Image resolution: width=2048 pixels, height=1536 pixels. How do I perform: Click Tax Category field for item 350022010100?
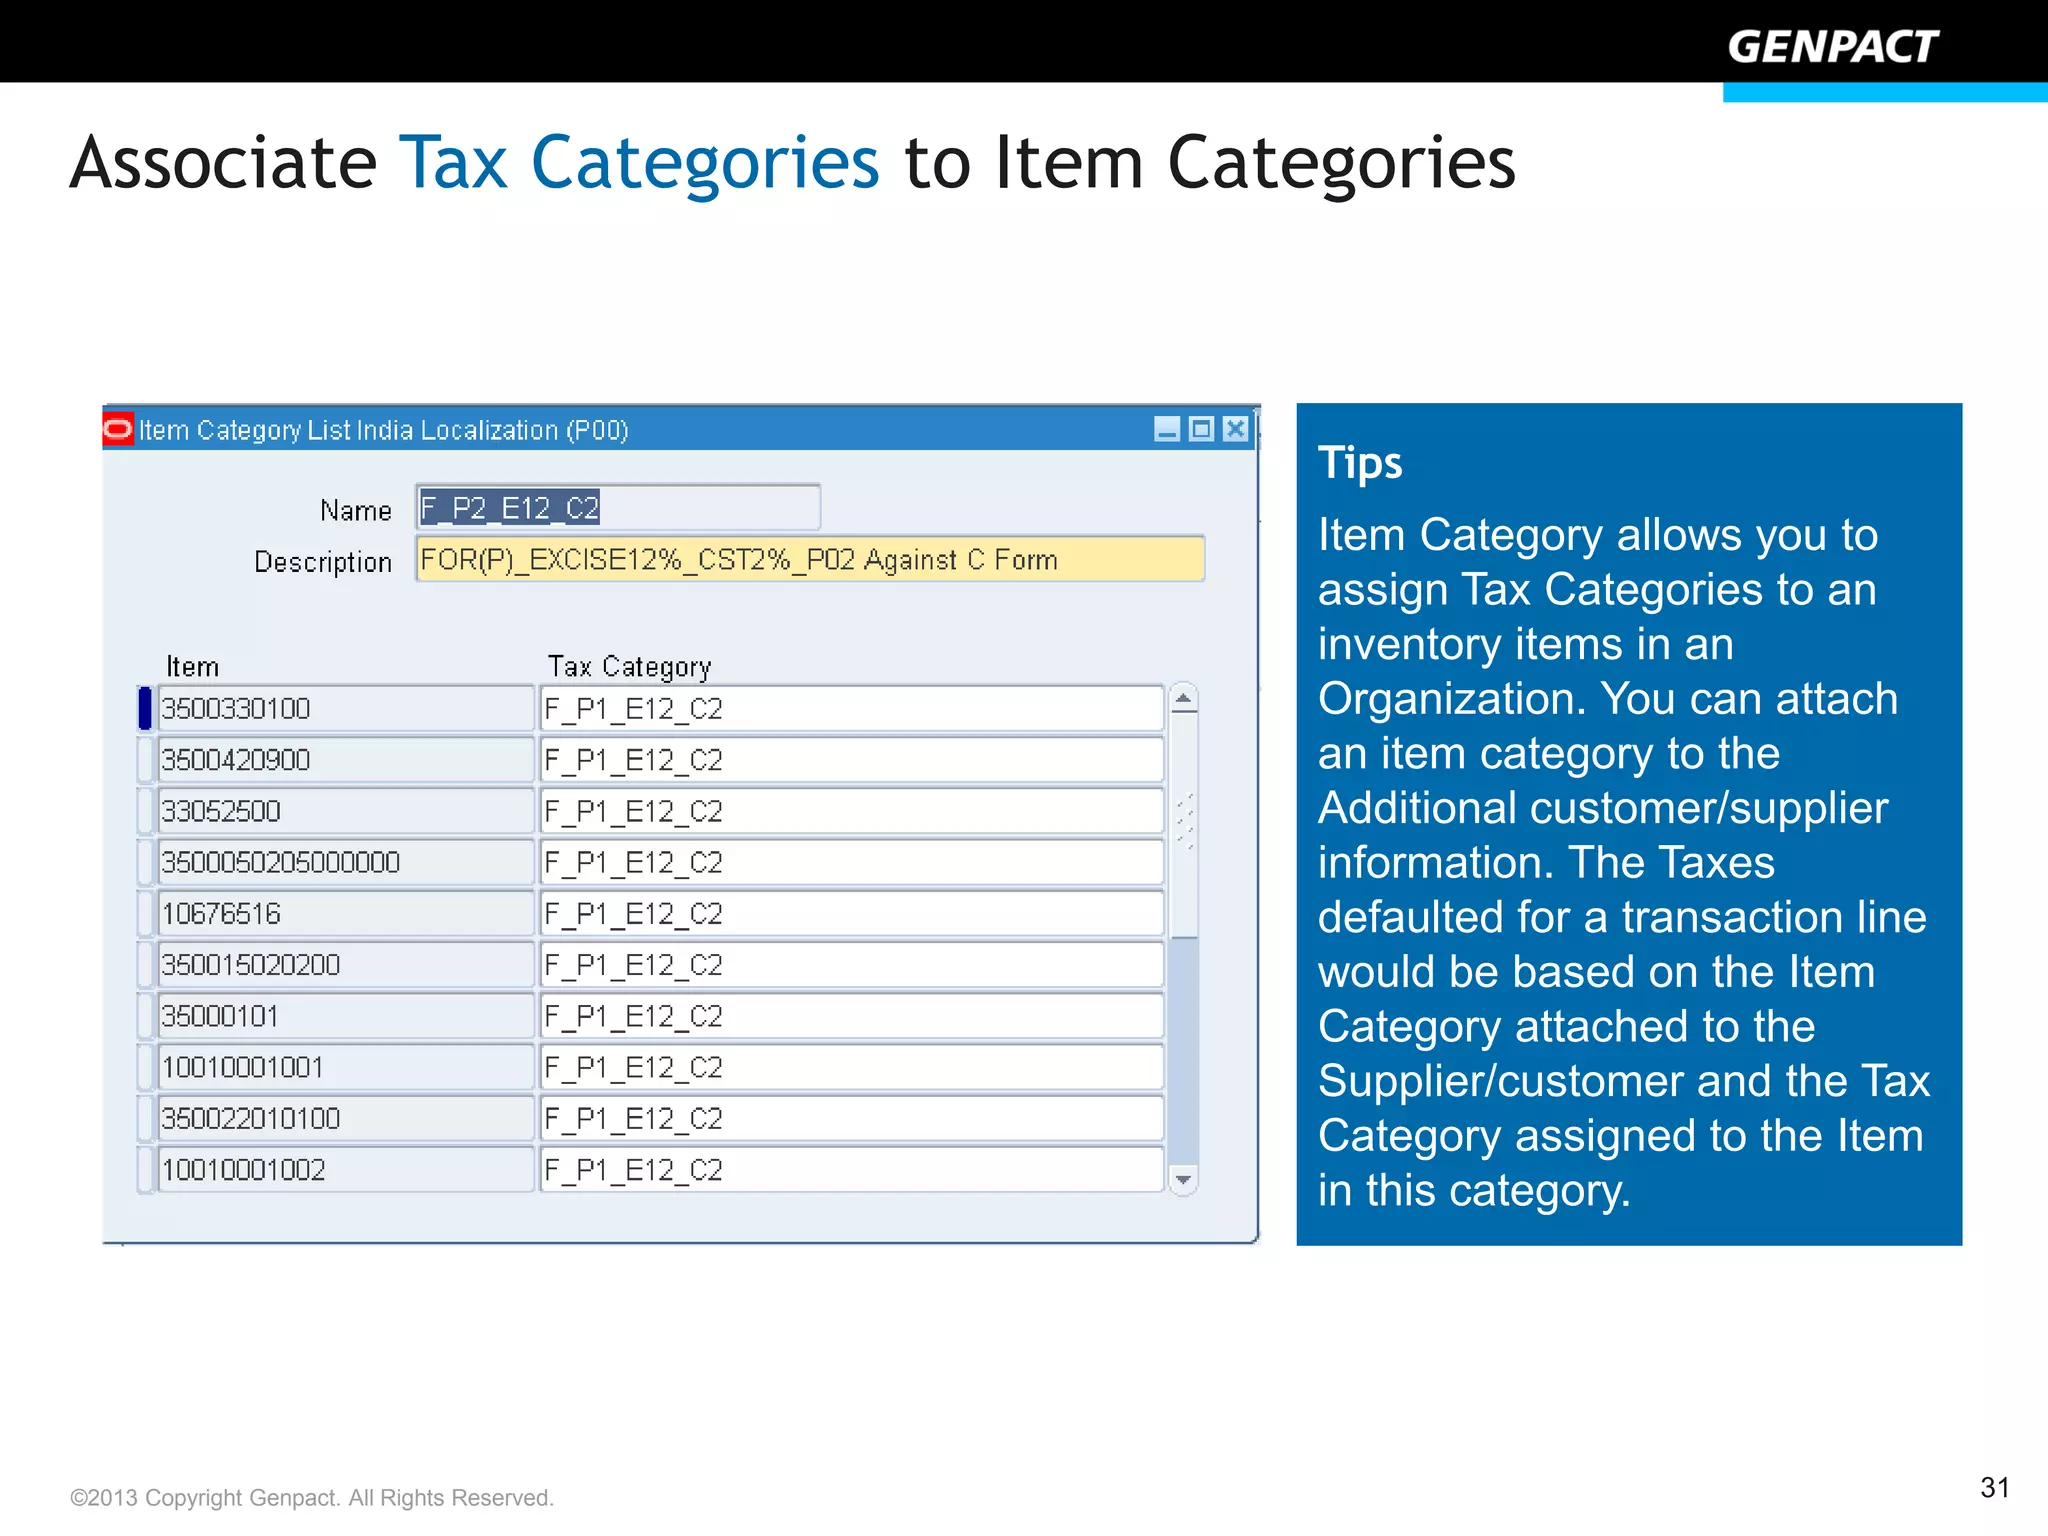tap(852, 1118)
